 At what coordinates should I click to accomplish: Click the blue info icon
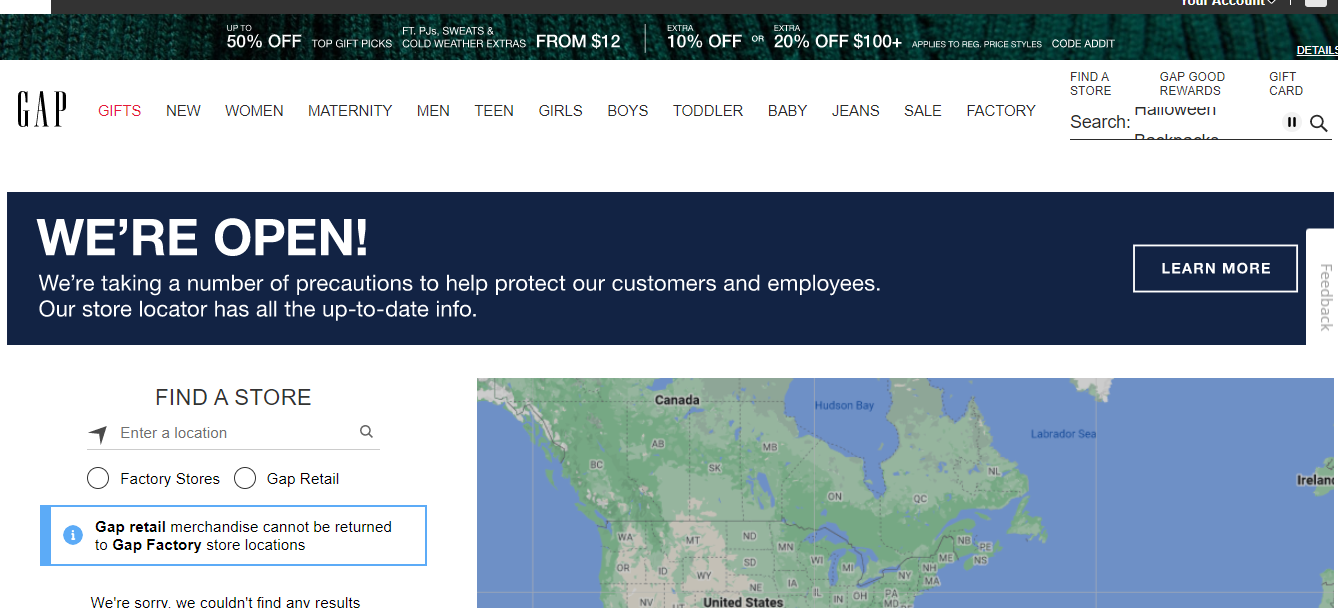(x=72, y=535)
